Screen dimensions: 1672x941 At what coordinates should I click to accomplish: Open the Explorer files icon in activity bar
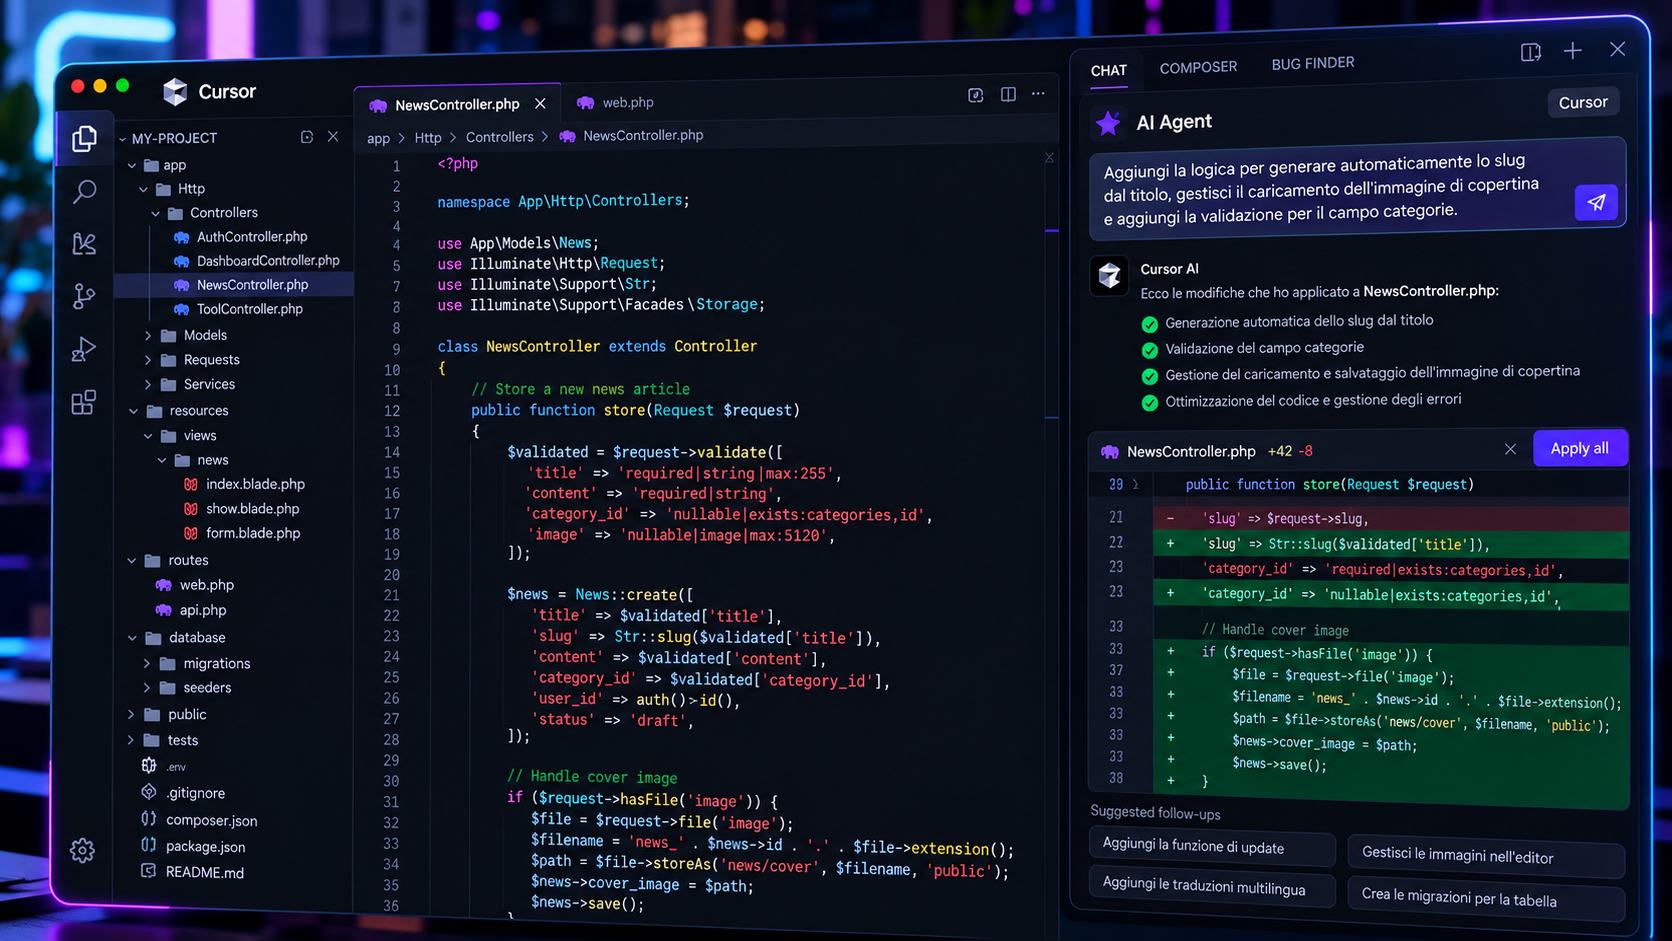[85, 138]
